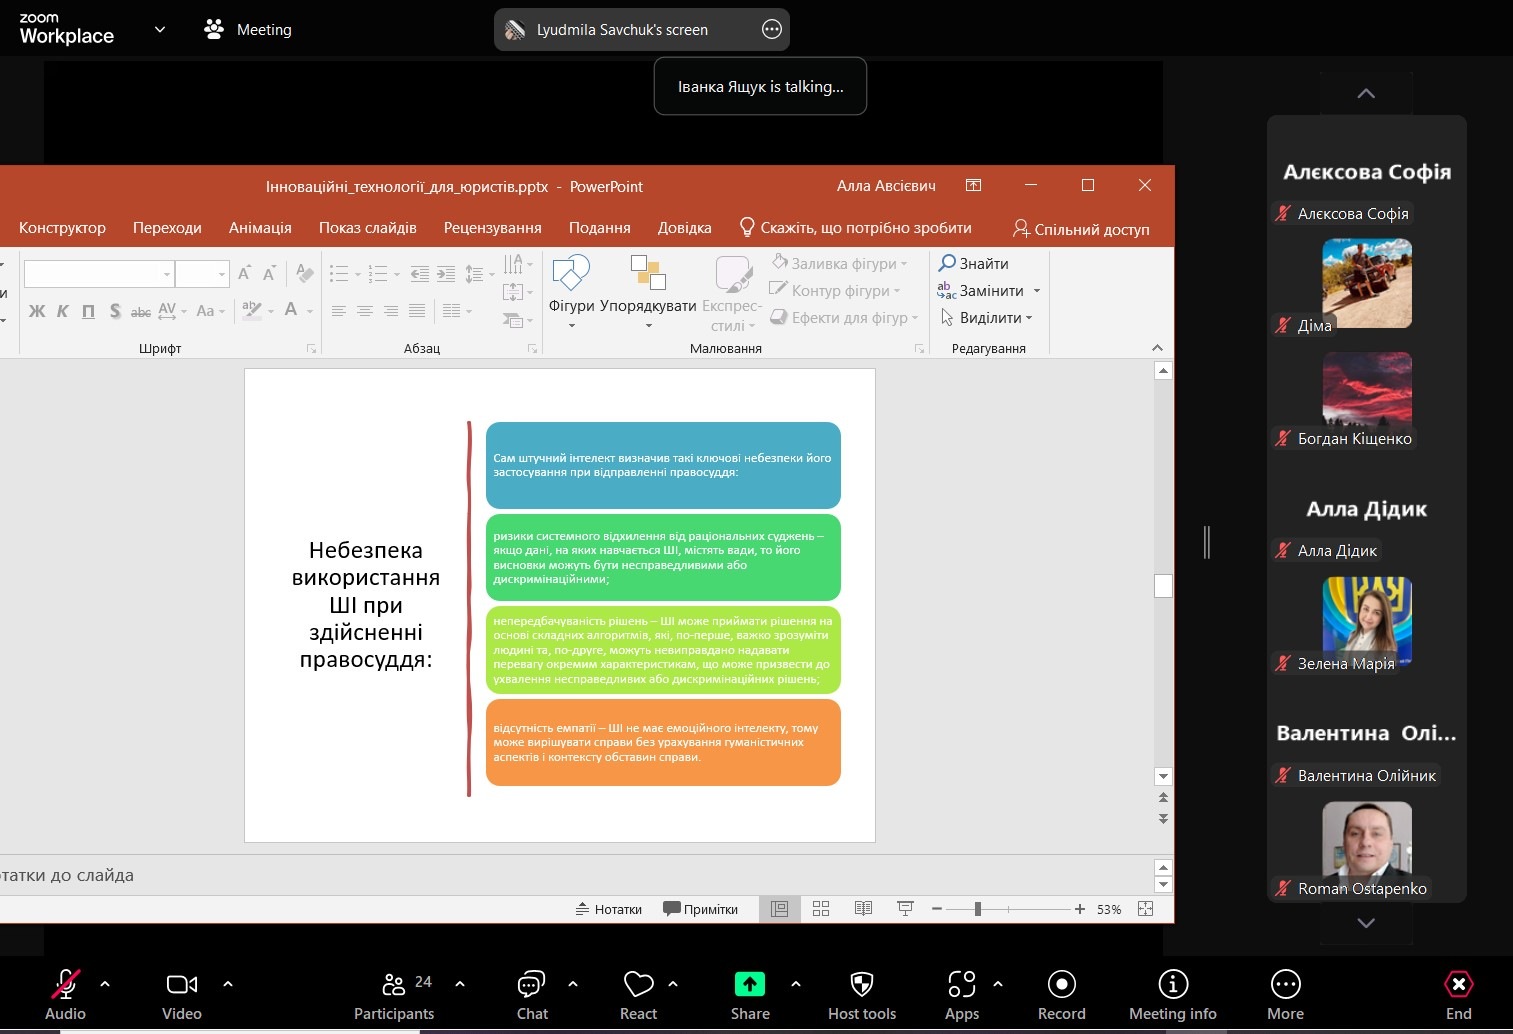The image size is (1513, 1034).
Task: Click End meeting button
Action: coord(1458,985)
